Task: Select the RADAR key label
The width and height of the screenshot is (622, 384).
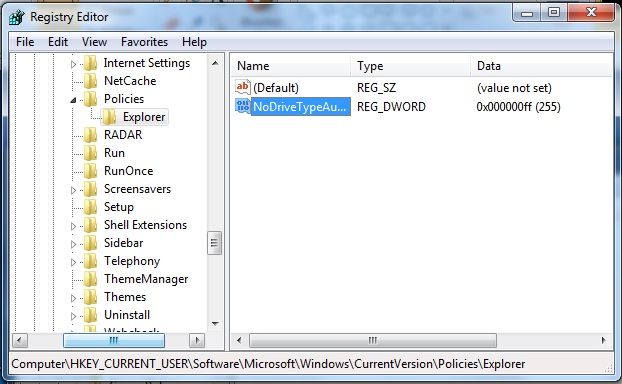Action: [x=123, y=135]
